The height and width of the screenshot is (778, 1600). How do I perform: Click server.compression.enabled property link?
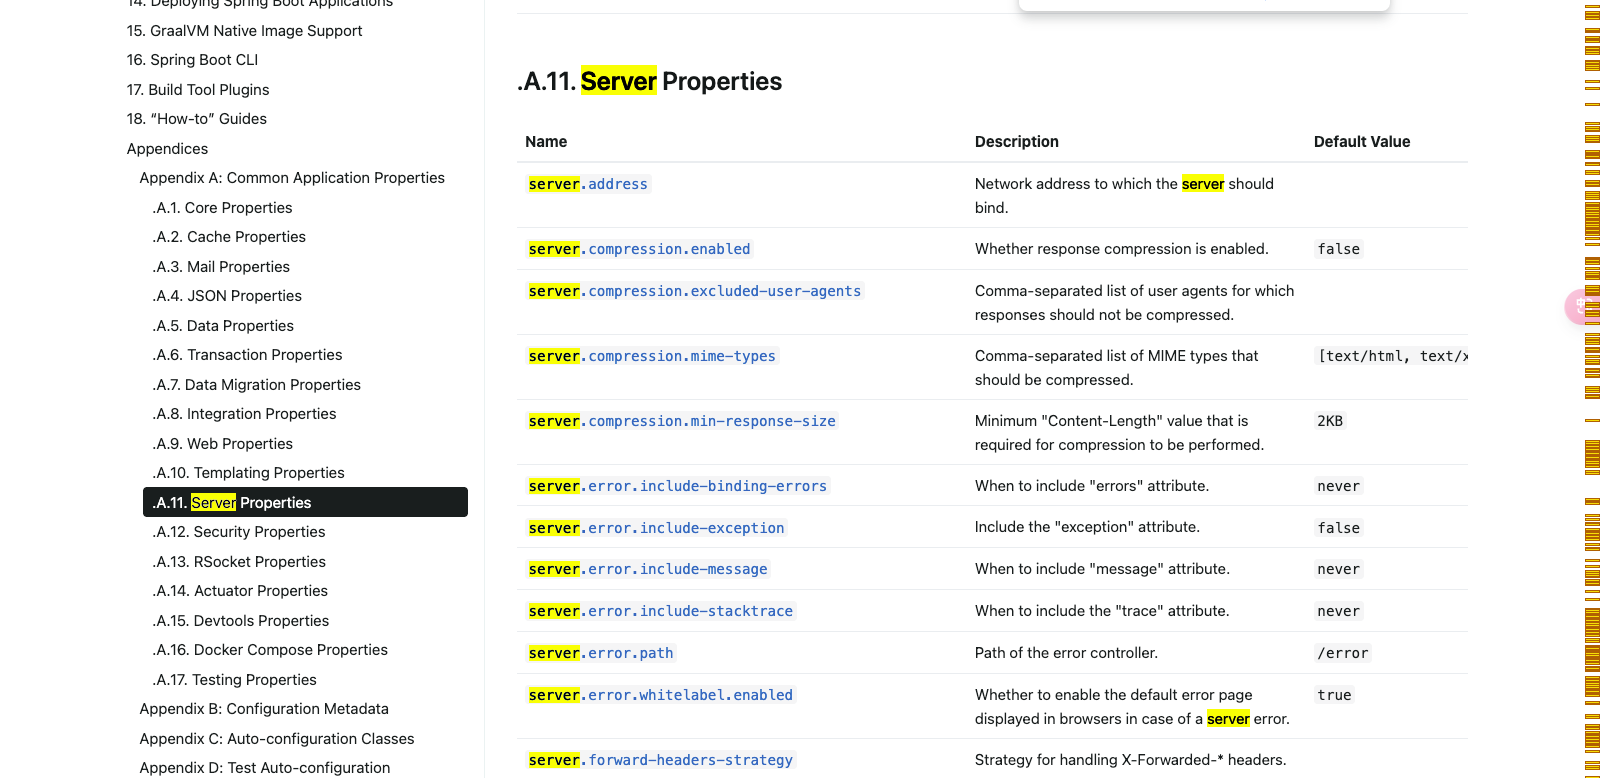click(x=639, y=249)
